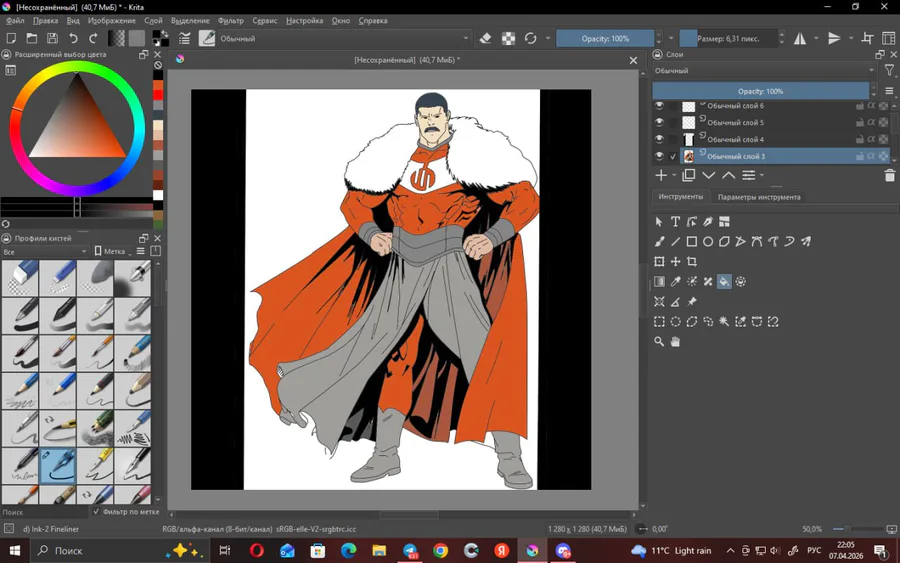900x563 pixels.
Task: Switch to 'Параметры инструмента' tab
Action: click(758, 197)
